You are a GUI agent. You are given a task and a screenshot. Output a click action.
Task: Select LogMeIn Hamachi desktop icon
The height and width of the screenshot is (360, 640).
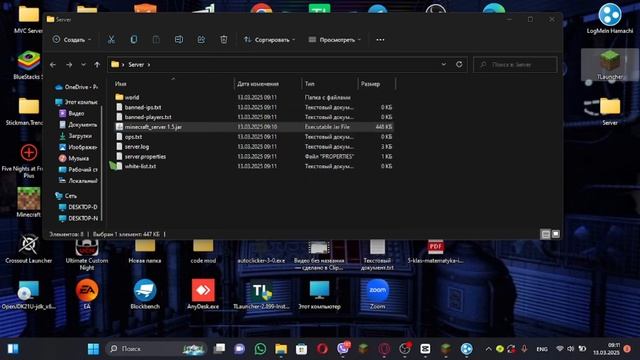click(610, 18)
